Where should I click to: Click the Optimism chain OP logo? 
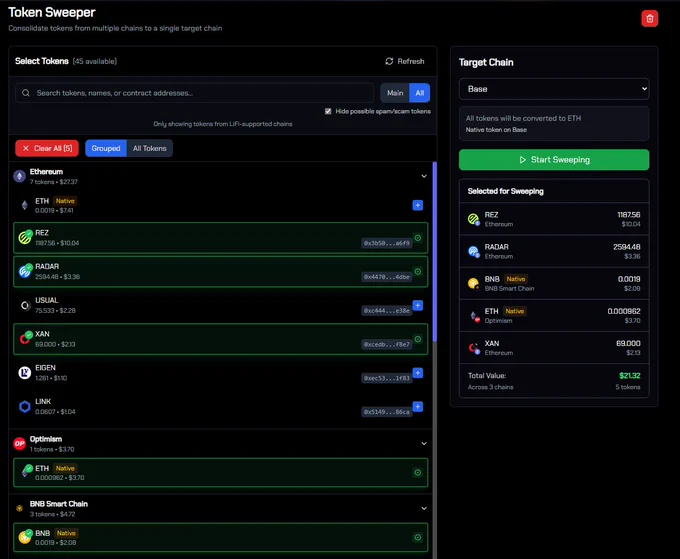(x=20, y=444)
